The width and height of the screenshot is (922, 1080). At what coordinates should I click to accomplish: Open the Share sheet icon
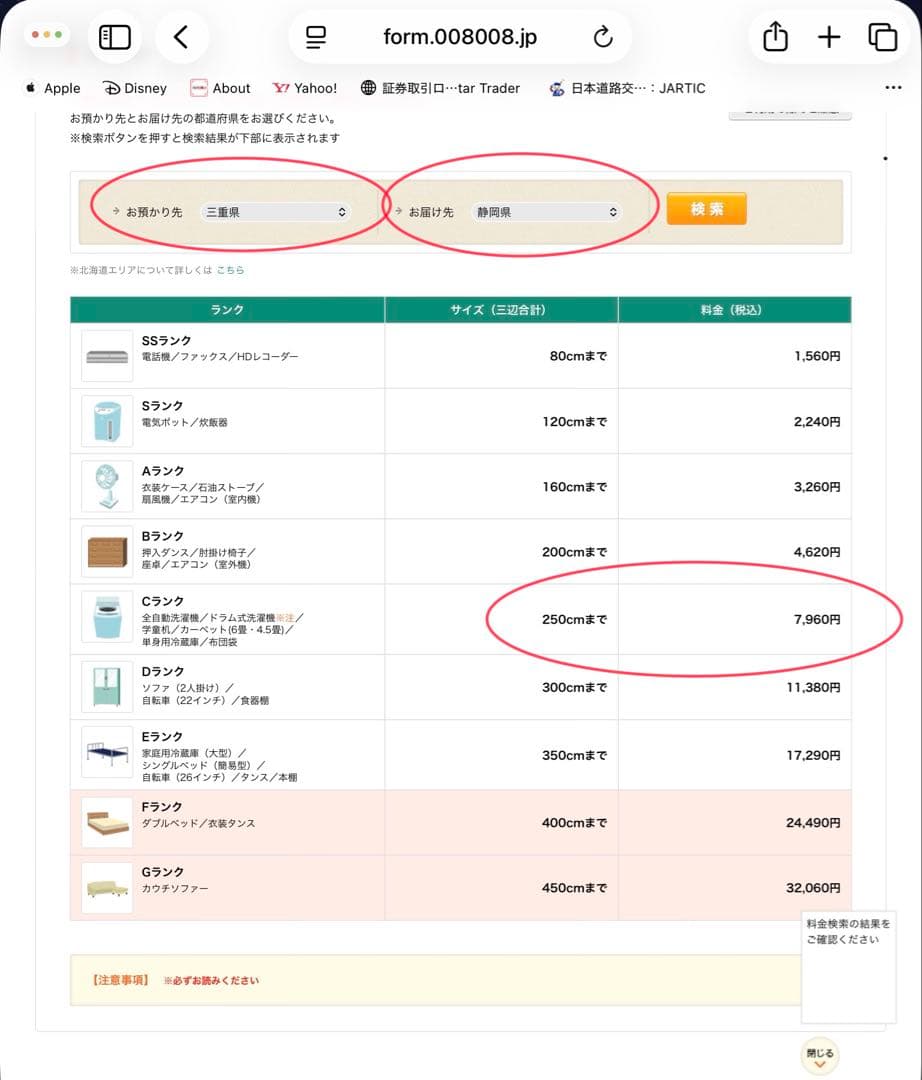tap(775, 37)
